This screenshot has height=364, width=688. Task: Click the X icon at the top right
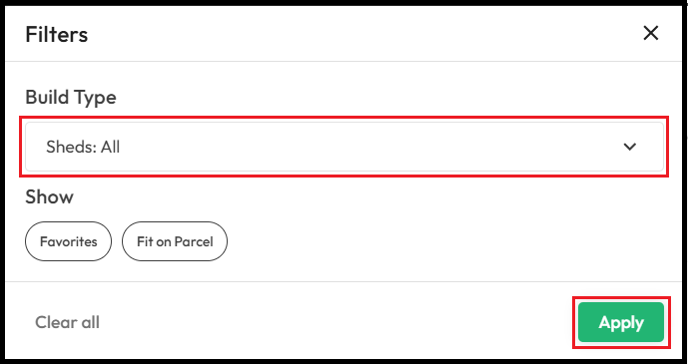coord(651,33)
